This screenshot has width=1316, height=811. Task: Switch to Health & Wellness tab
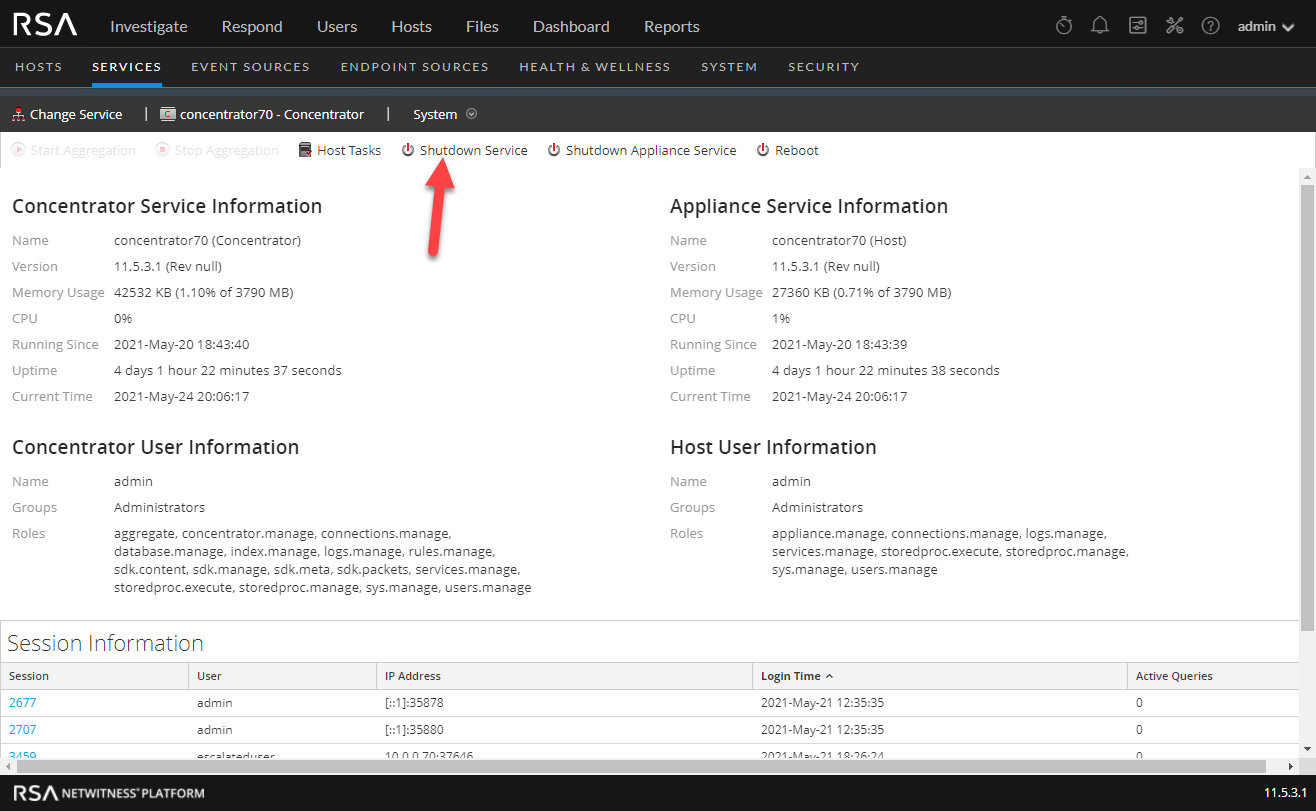[594, 67]
